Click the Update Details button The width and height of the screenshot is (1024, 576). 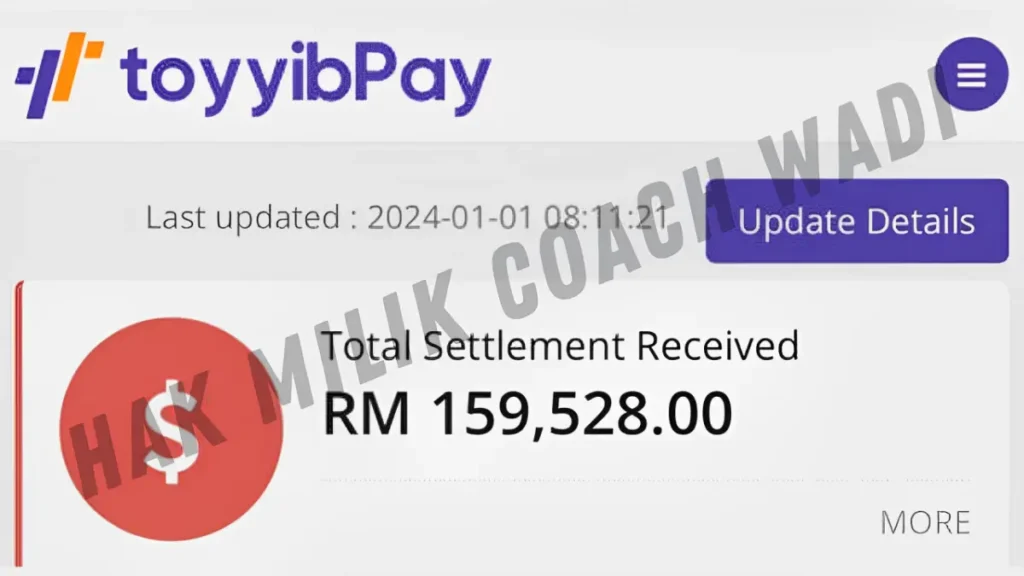(857, 221)
